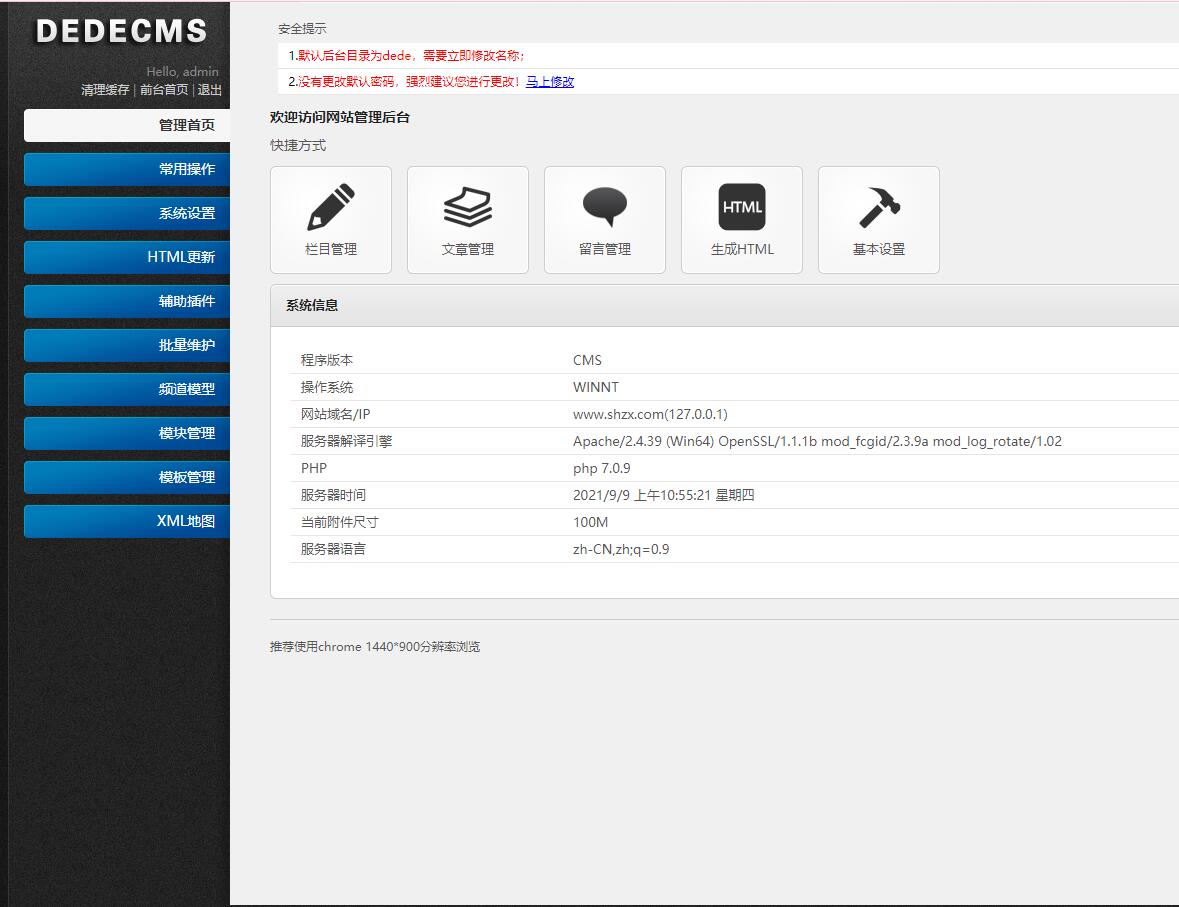1179x907 pixels.
Task: Open the 前台首页 link
Action: coord(164,90)
